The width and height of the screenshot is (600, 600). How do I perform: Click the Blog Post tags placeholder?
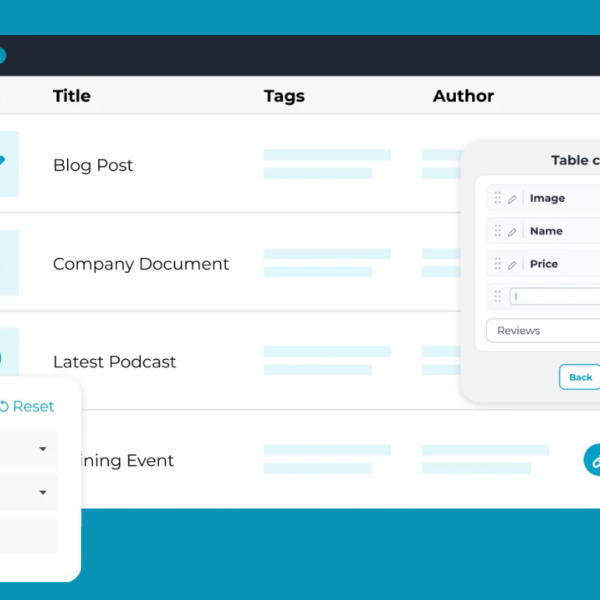tap(327, 164)
